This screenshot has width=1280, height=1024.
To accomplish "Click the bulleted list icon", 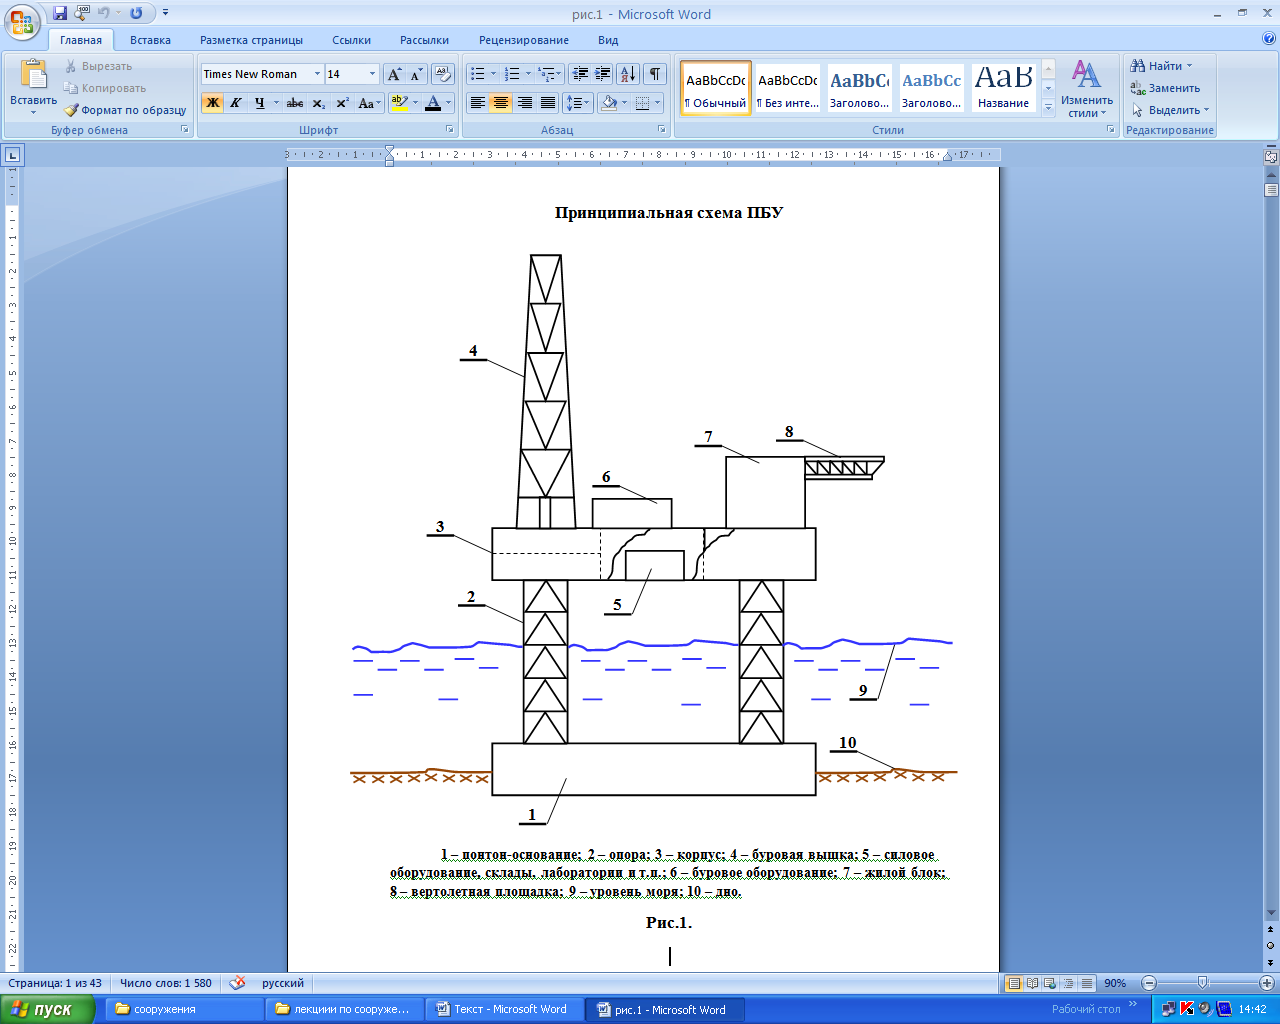I will (478, 74).
